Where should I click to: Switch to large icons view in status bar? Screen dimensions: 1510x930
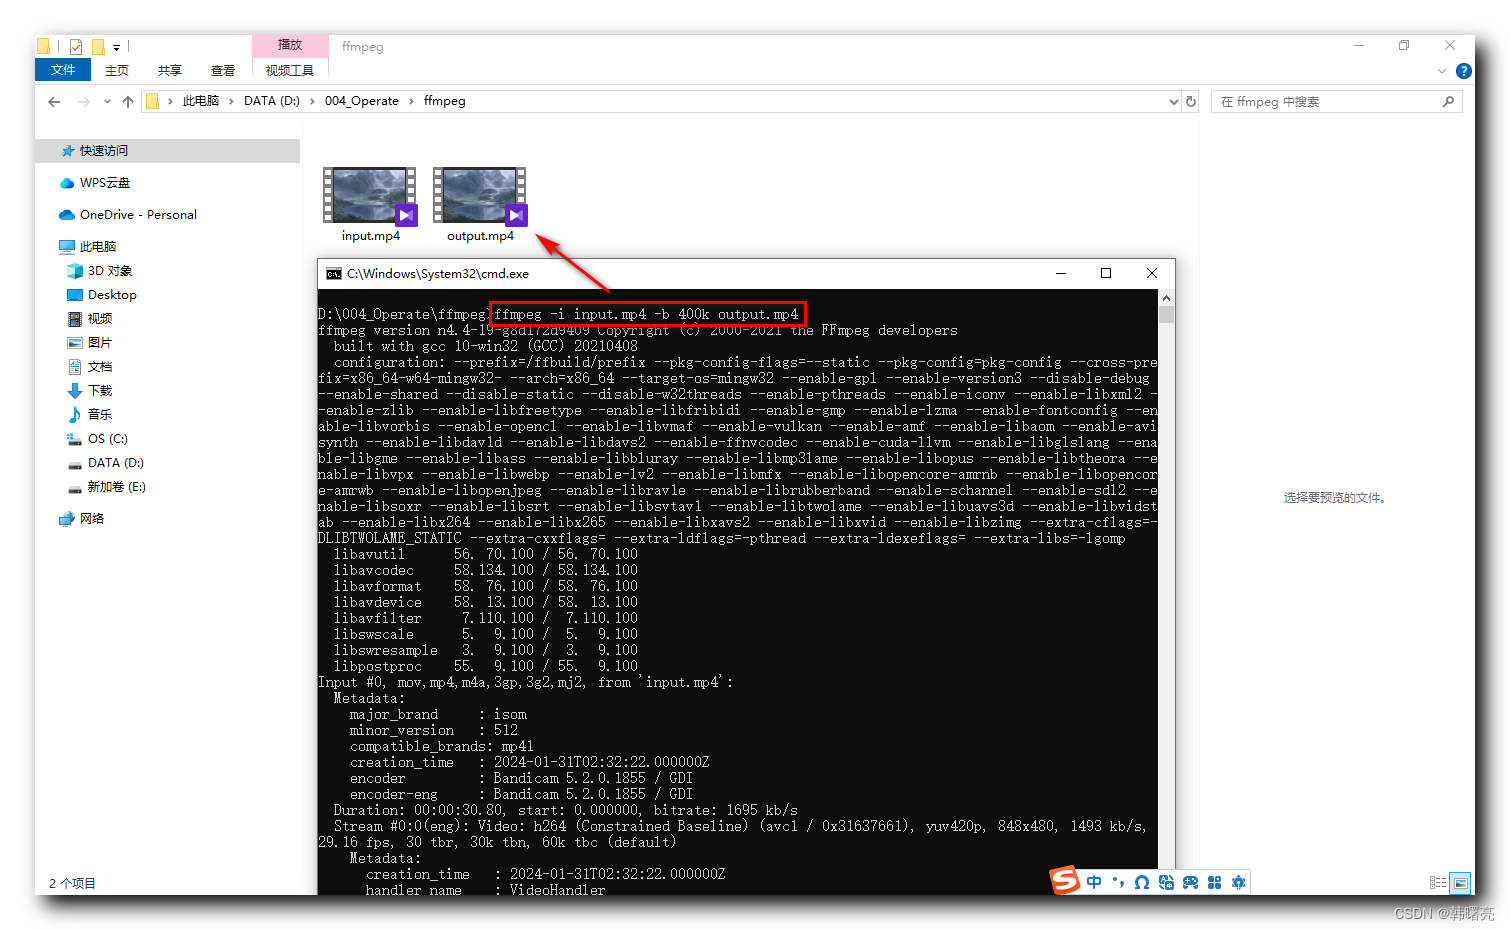click(1461, 883)
